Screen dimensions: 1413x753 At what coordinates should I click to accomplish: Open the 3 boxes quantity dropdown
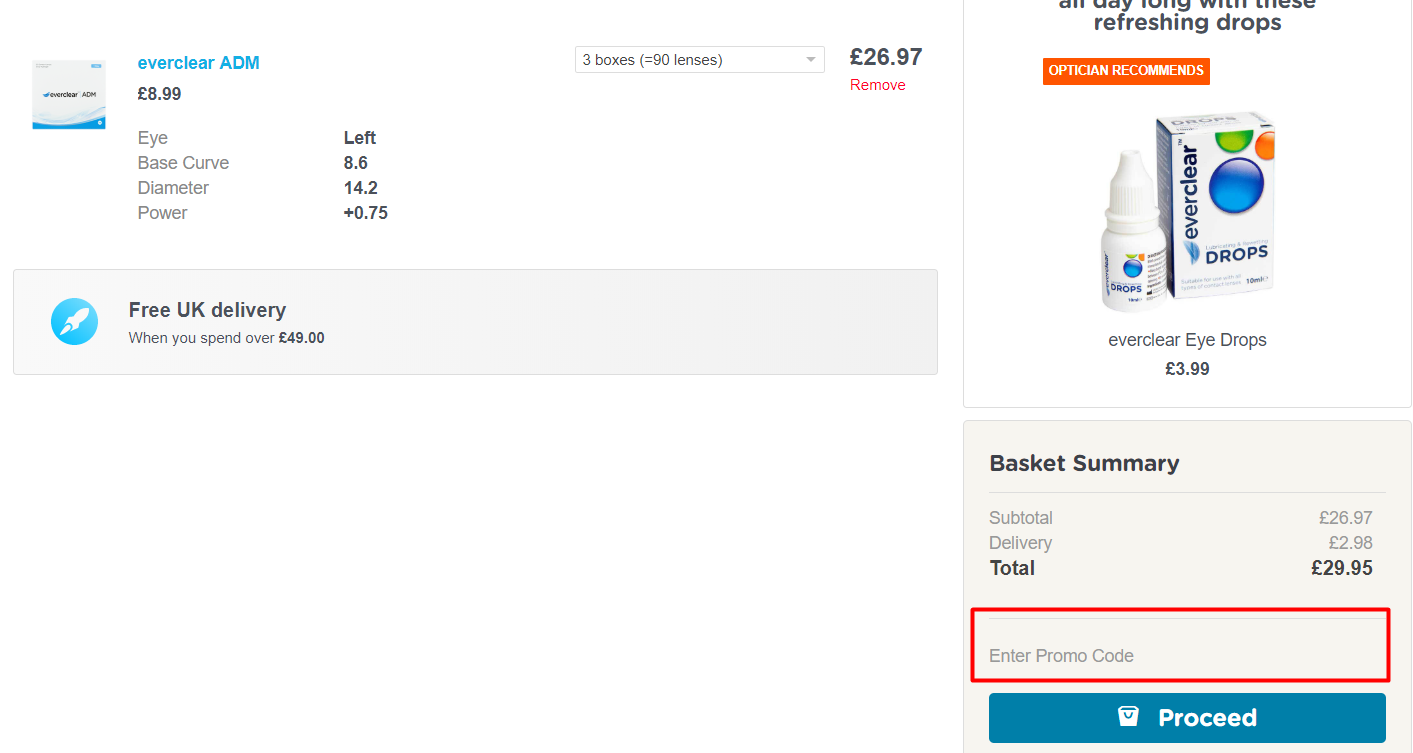tap(690, 60)
